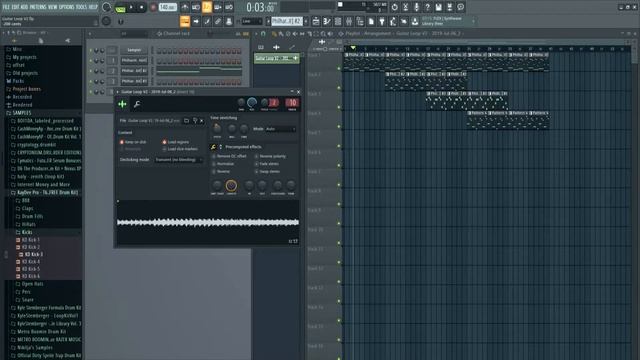Enable Remove DC offset effect
The width and height of the screenshot is (640, 360).
click(229, 156)
